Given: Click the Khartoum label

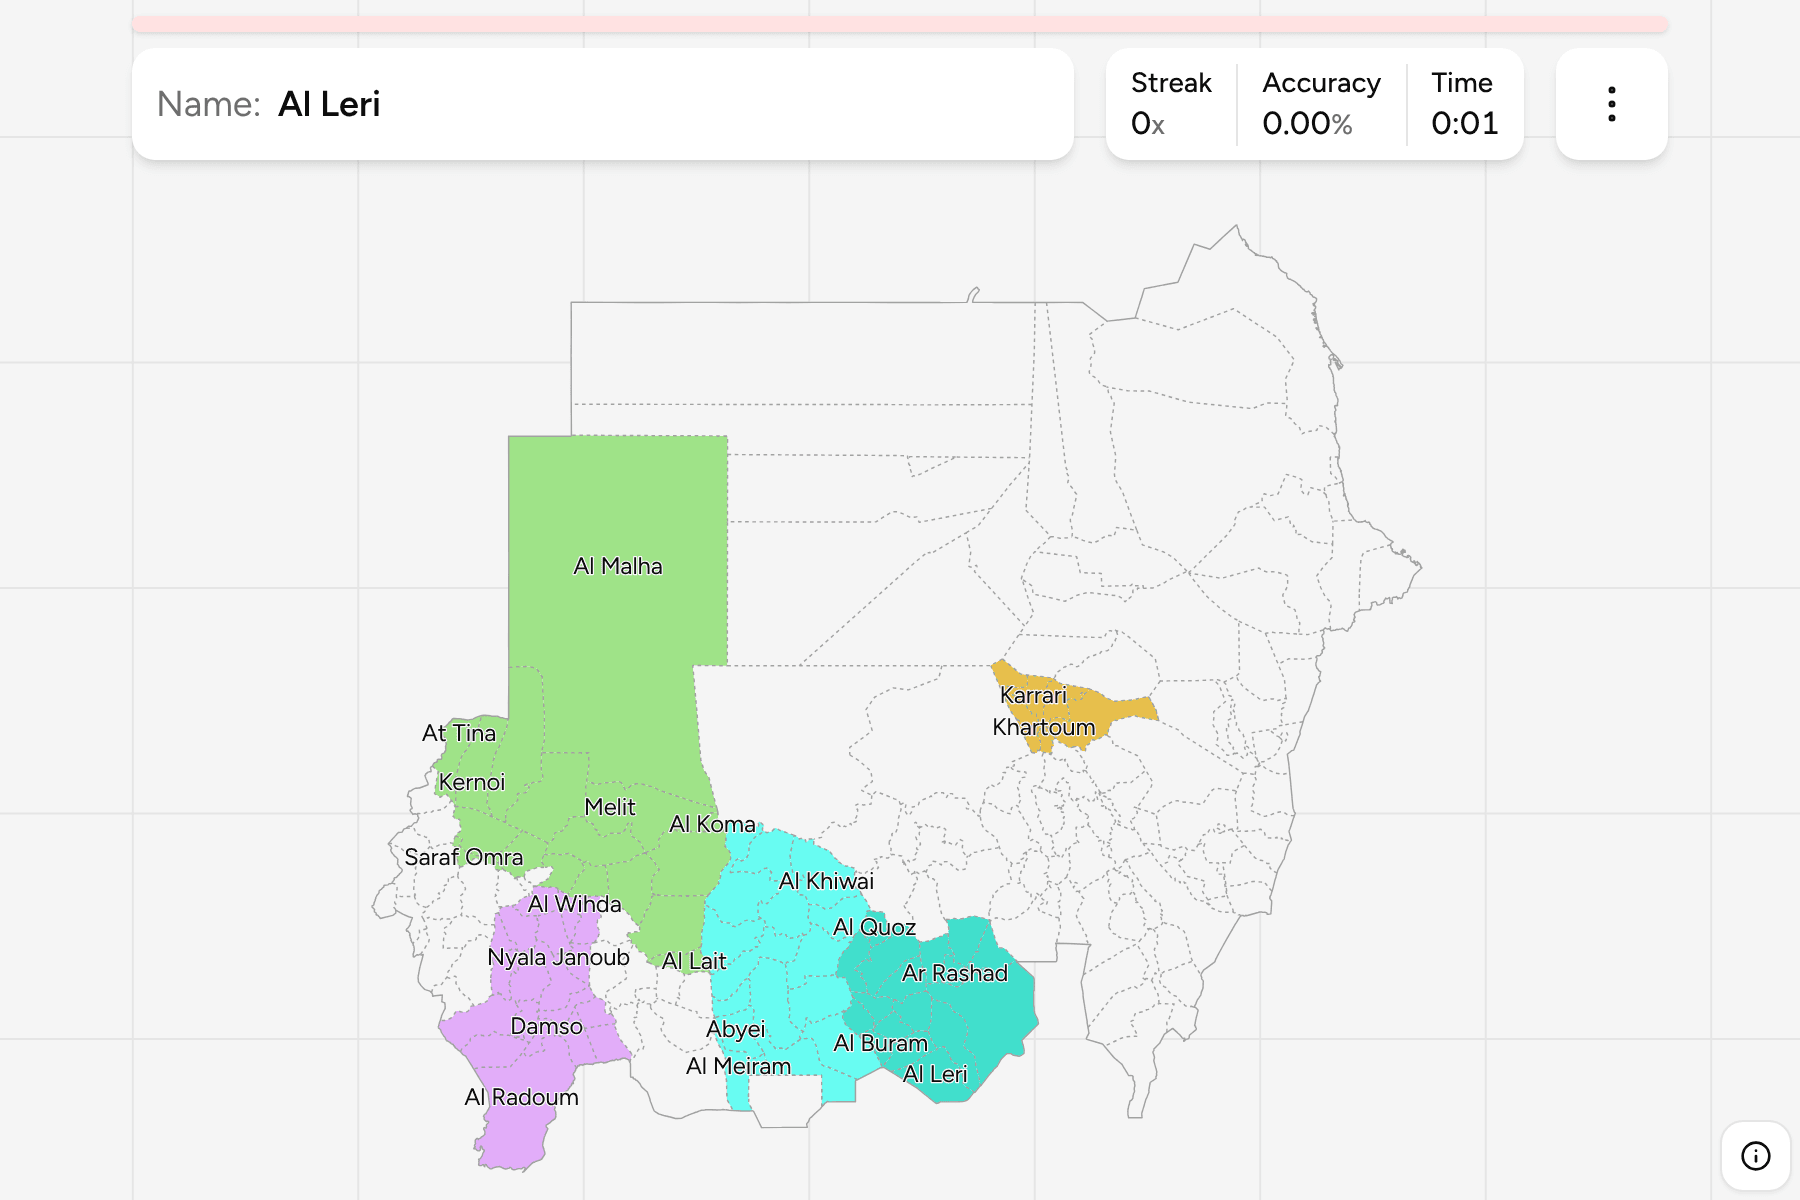Looking at the screenshot, I should (1043, 727).
